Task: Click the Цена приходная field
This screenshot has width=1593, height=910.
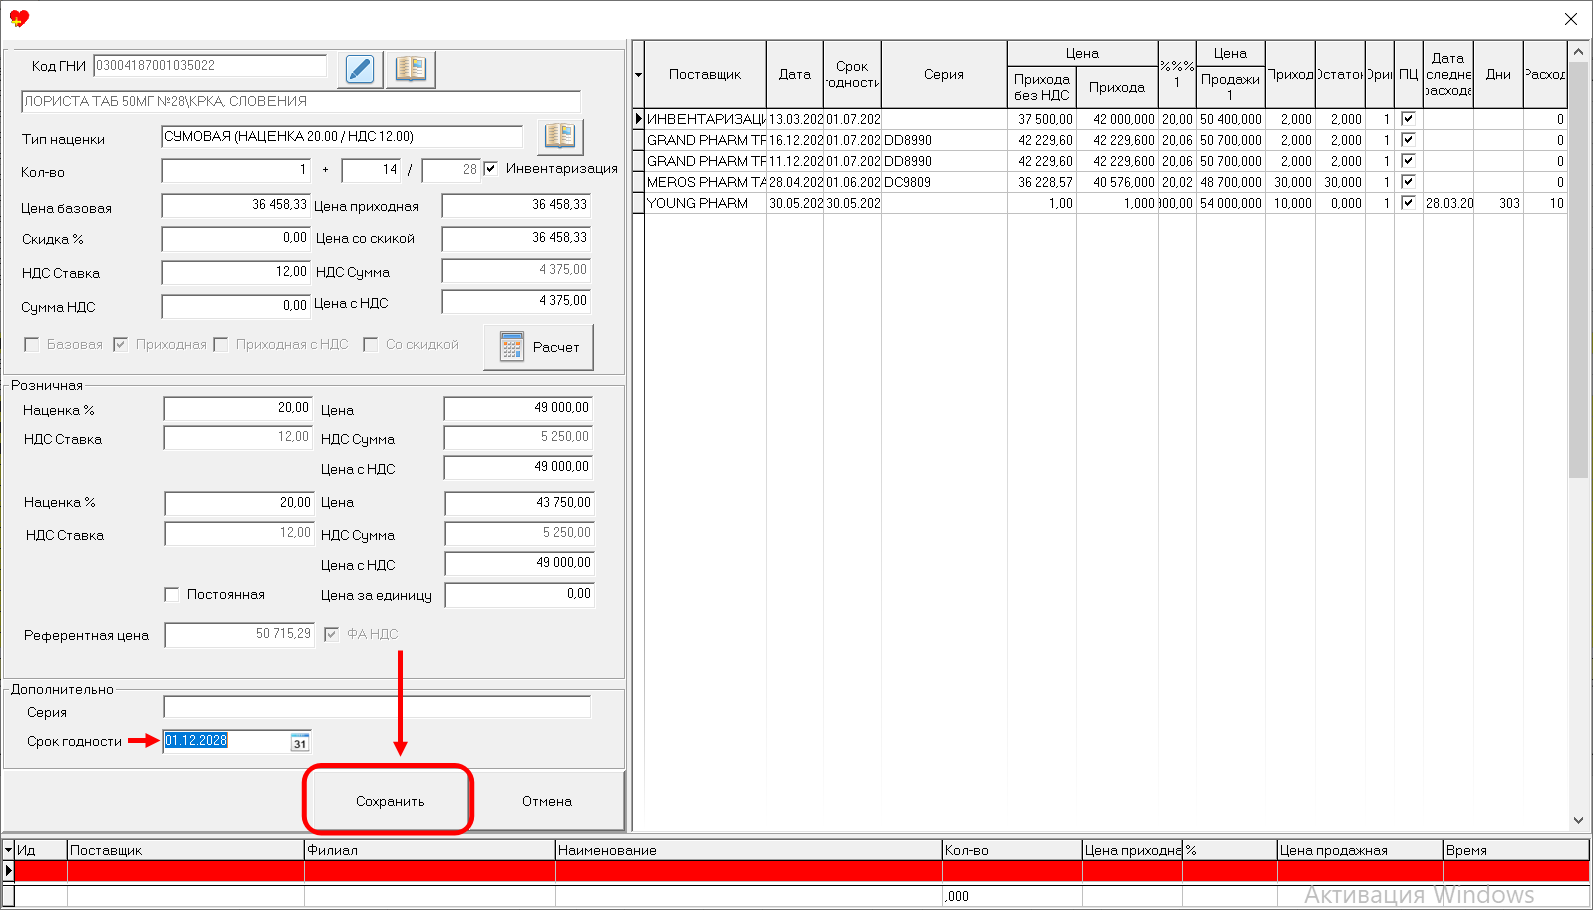Action: pos(516,206)
